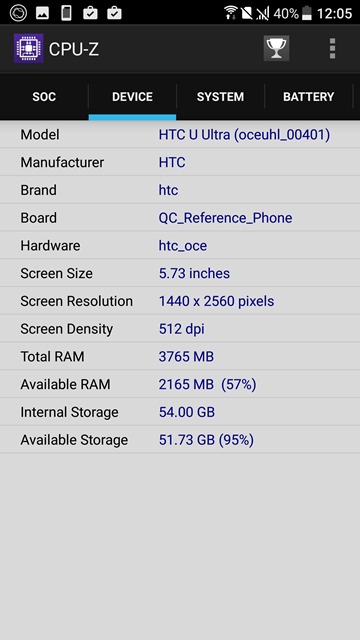The image size is (360, 640).
Task: Open the three-dot overflow menu
Action: 332,49
